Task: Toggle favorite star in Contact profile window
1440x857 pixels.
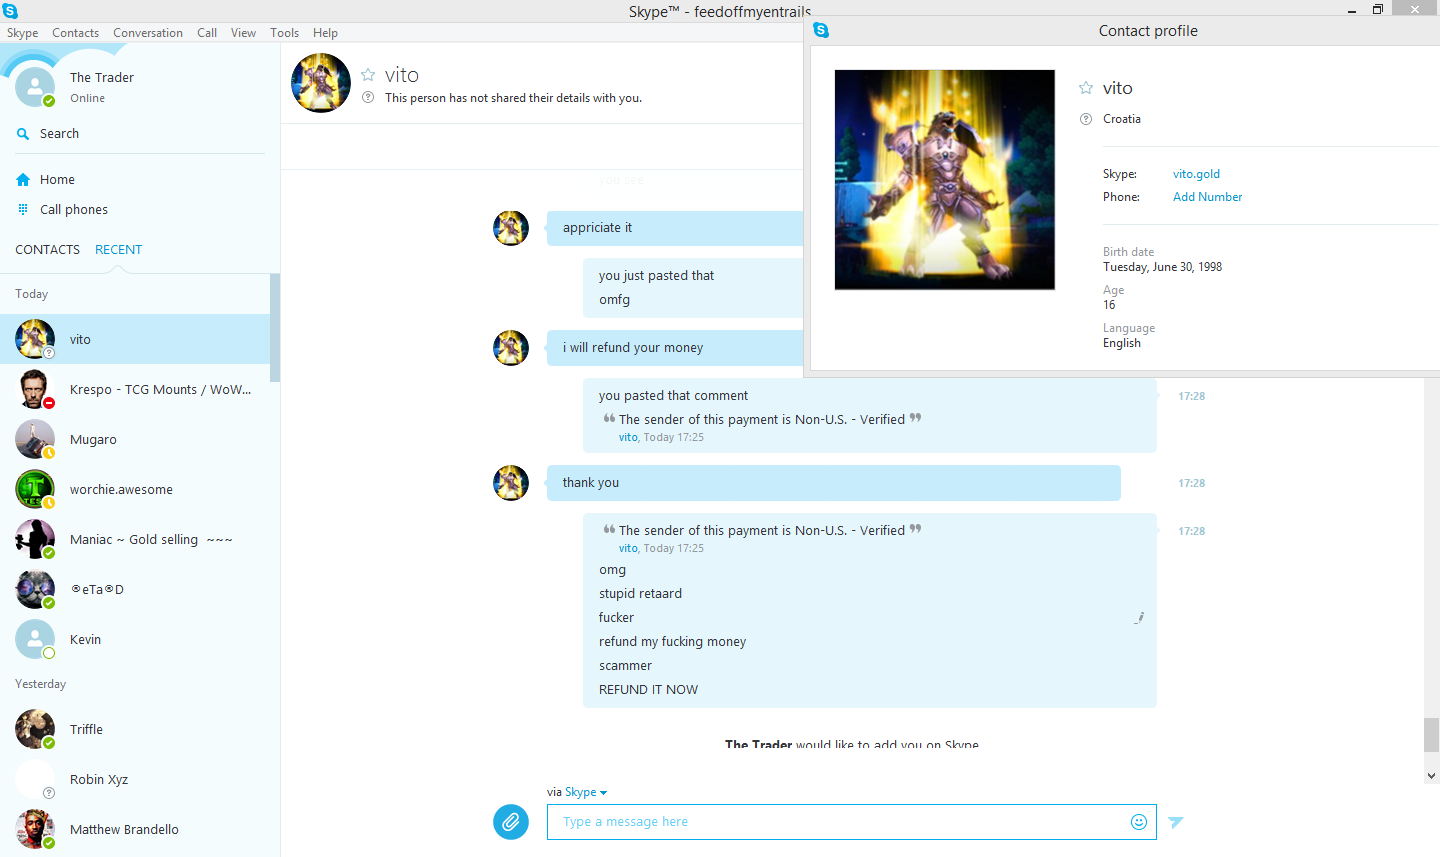Action: [1086, 88]
